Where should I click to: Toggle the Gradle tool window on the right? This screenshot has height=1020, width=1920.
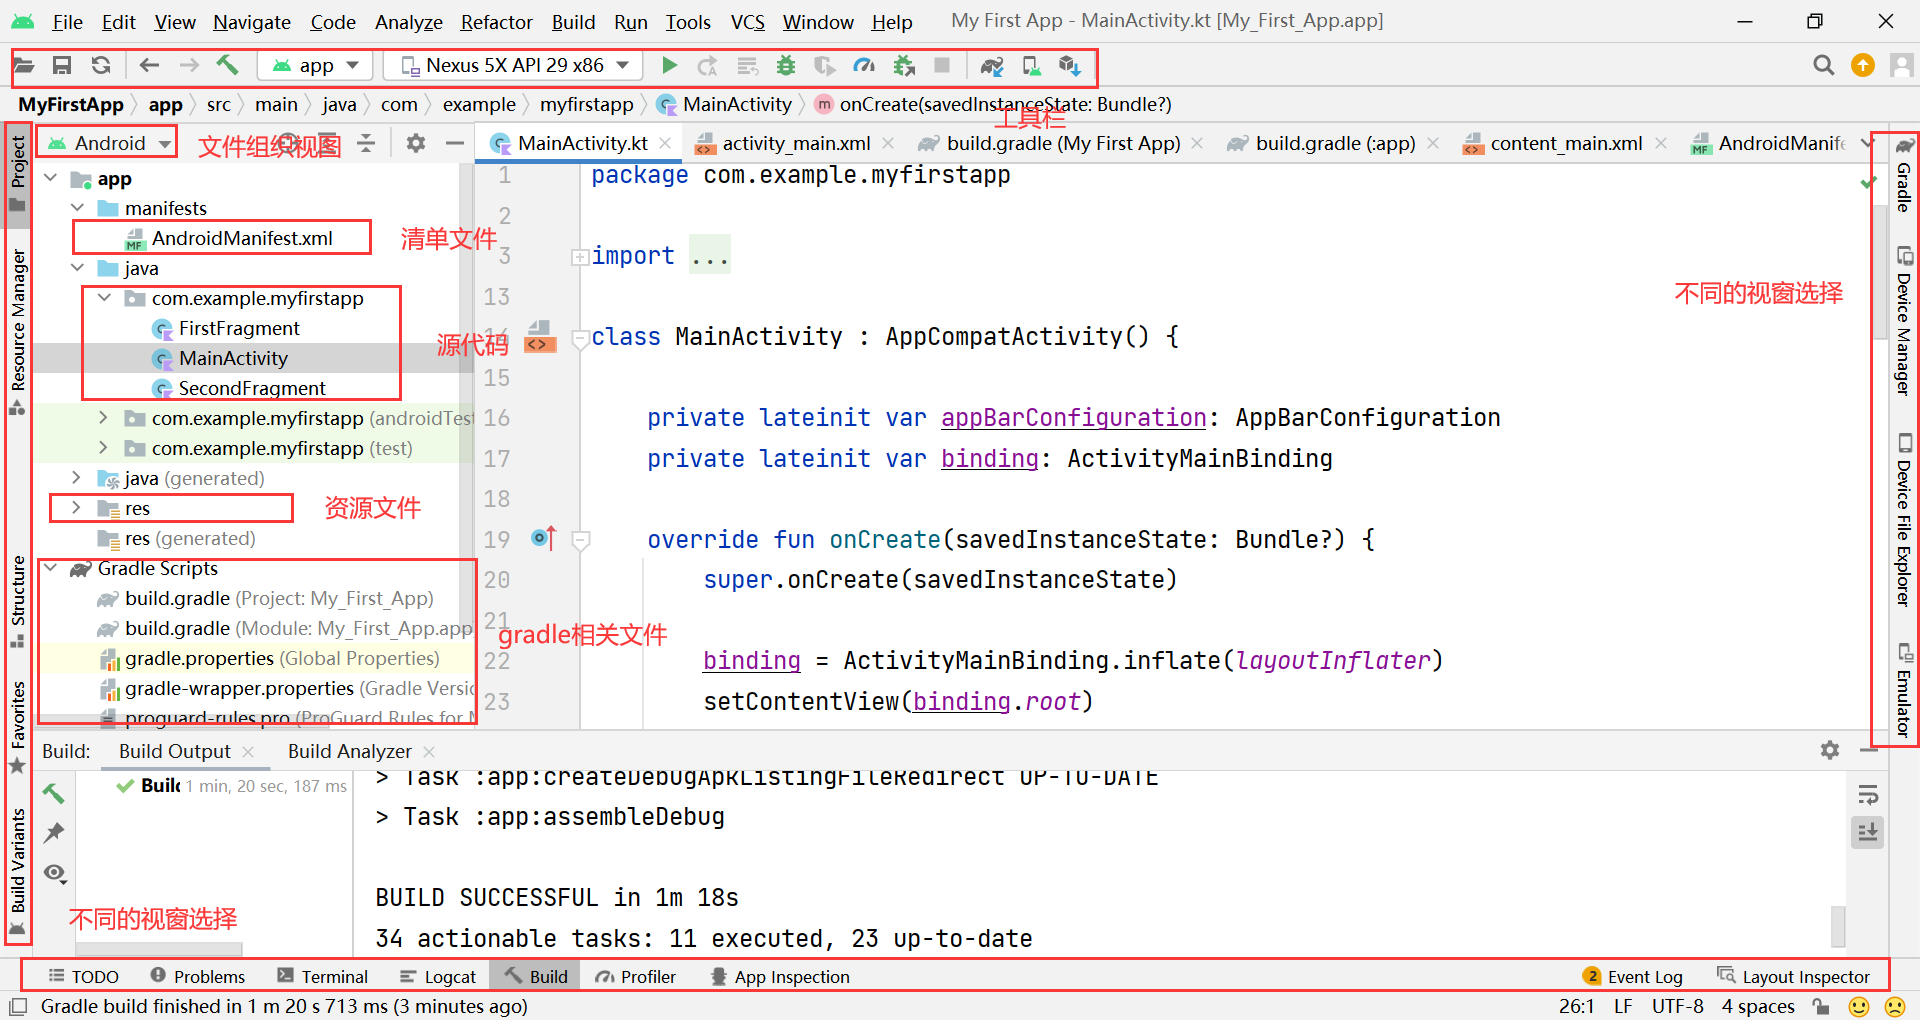[x=1904, y=174]
